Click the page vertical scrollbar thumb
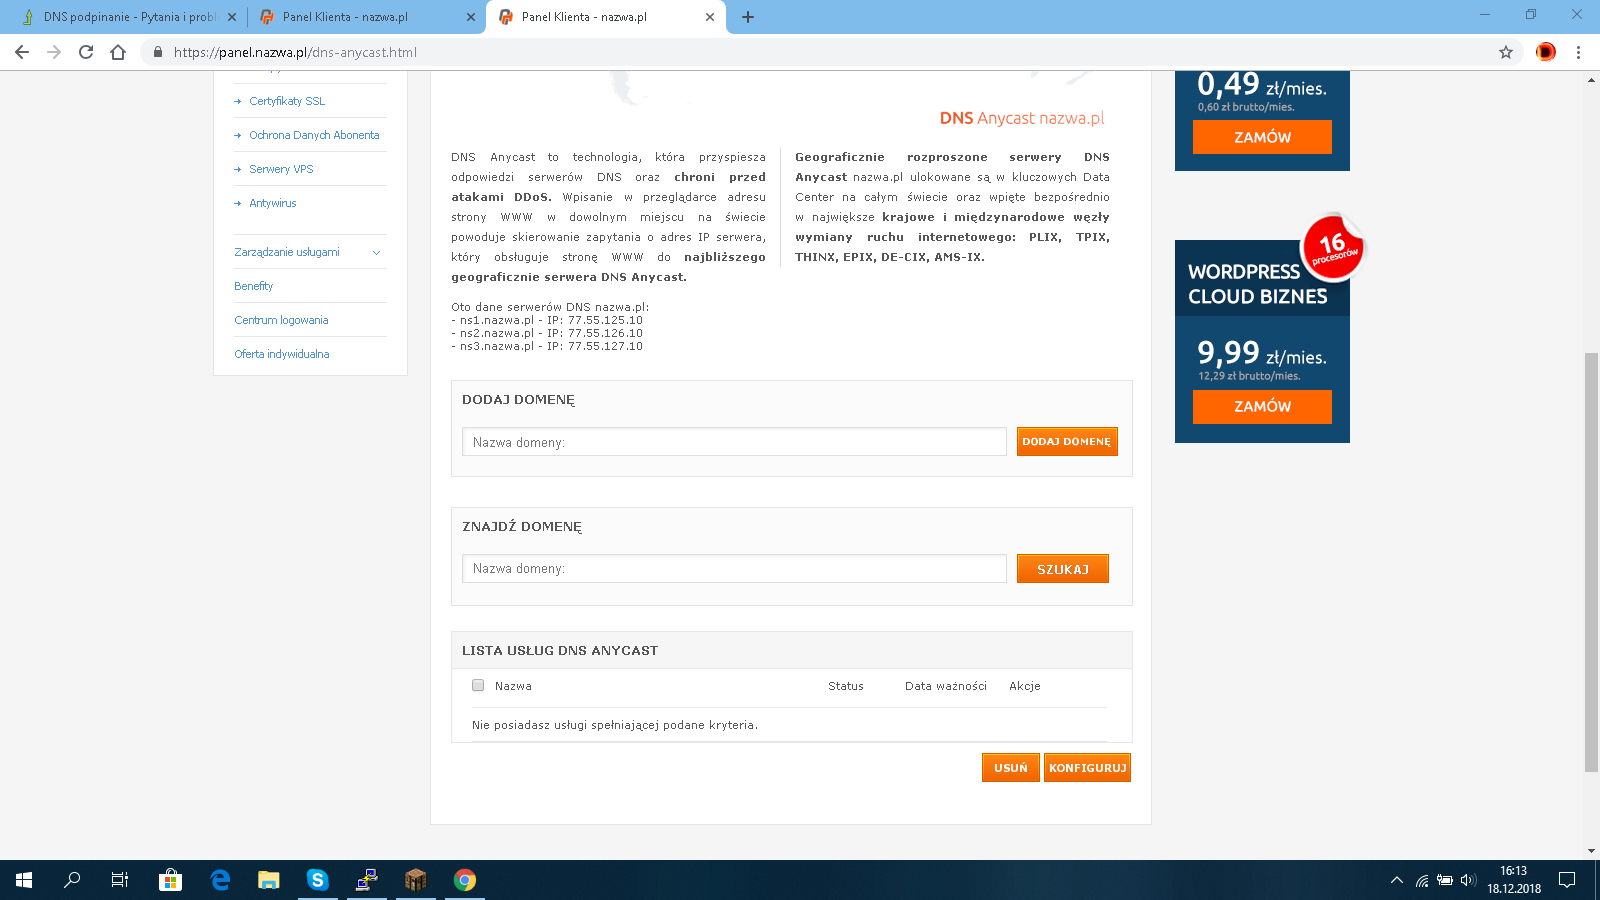The width and height of the screenshot is (1600, 900). pos(1591,560)
